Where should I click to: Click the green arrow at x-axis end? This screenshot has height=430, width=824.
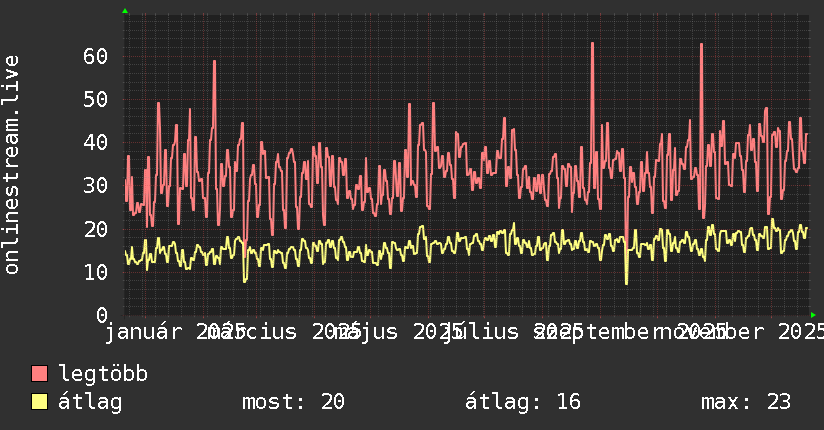[813, 315]
